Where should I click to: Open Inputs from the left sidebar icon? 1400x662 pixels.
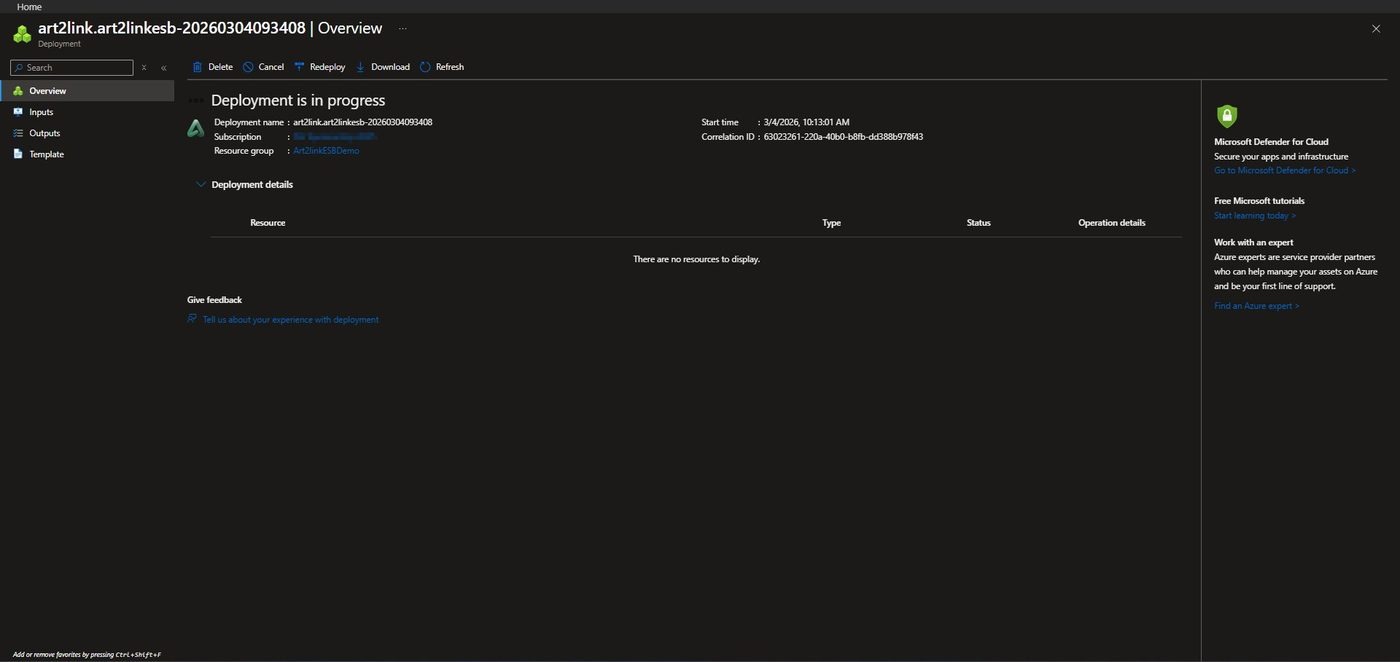pyautogui.click(x=19, y=112)
